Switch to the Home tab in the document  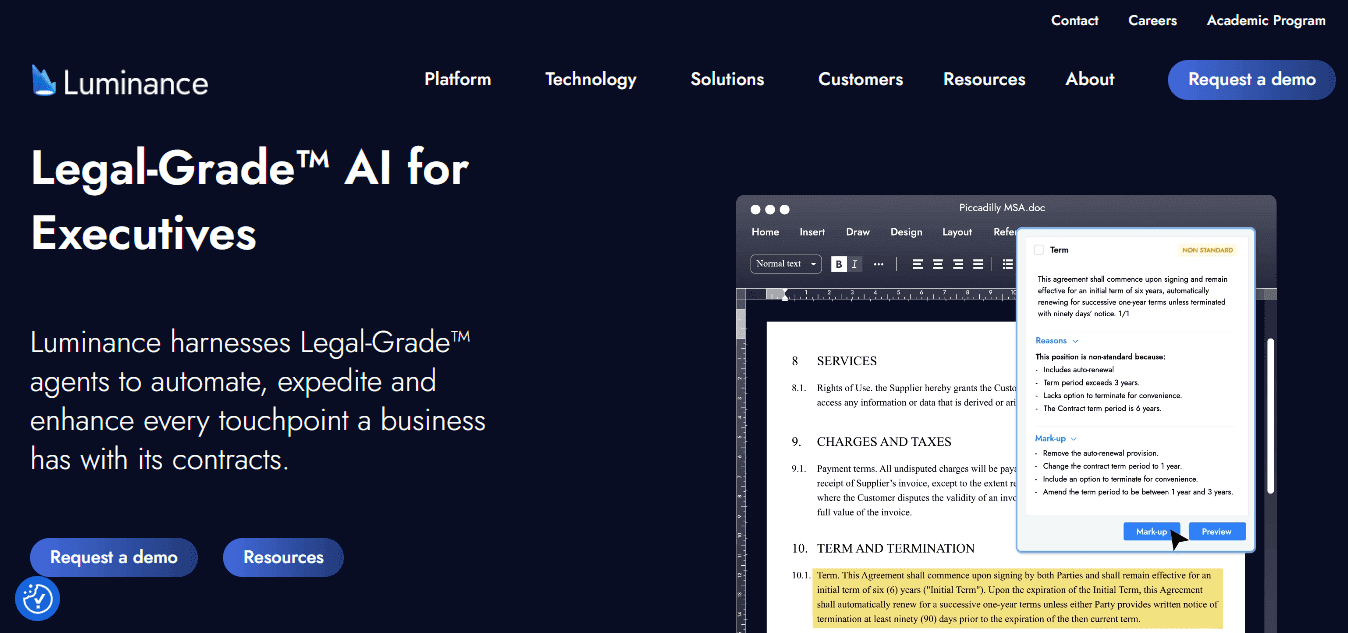click(x=765, y=232)
